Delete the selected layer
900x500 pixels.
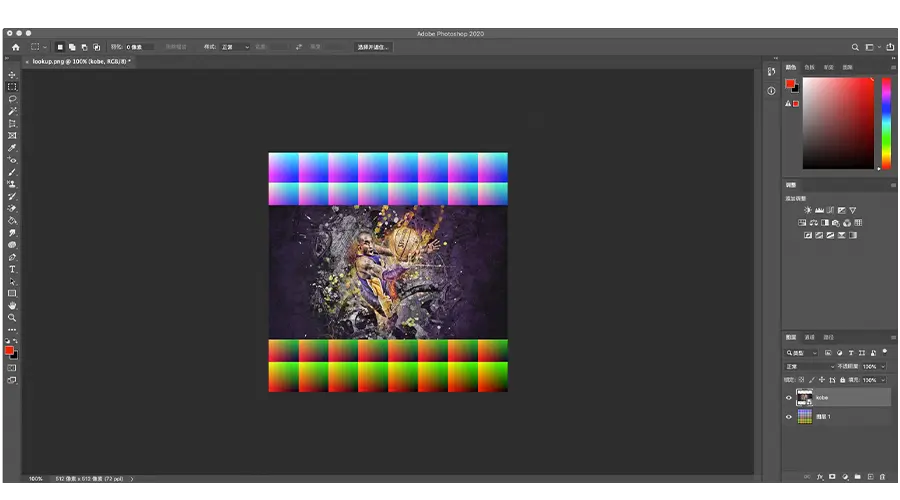click(x=883, y=476)
